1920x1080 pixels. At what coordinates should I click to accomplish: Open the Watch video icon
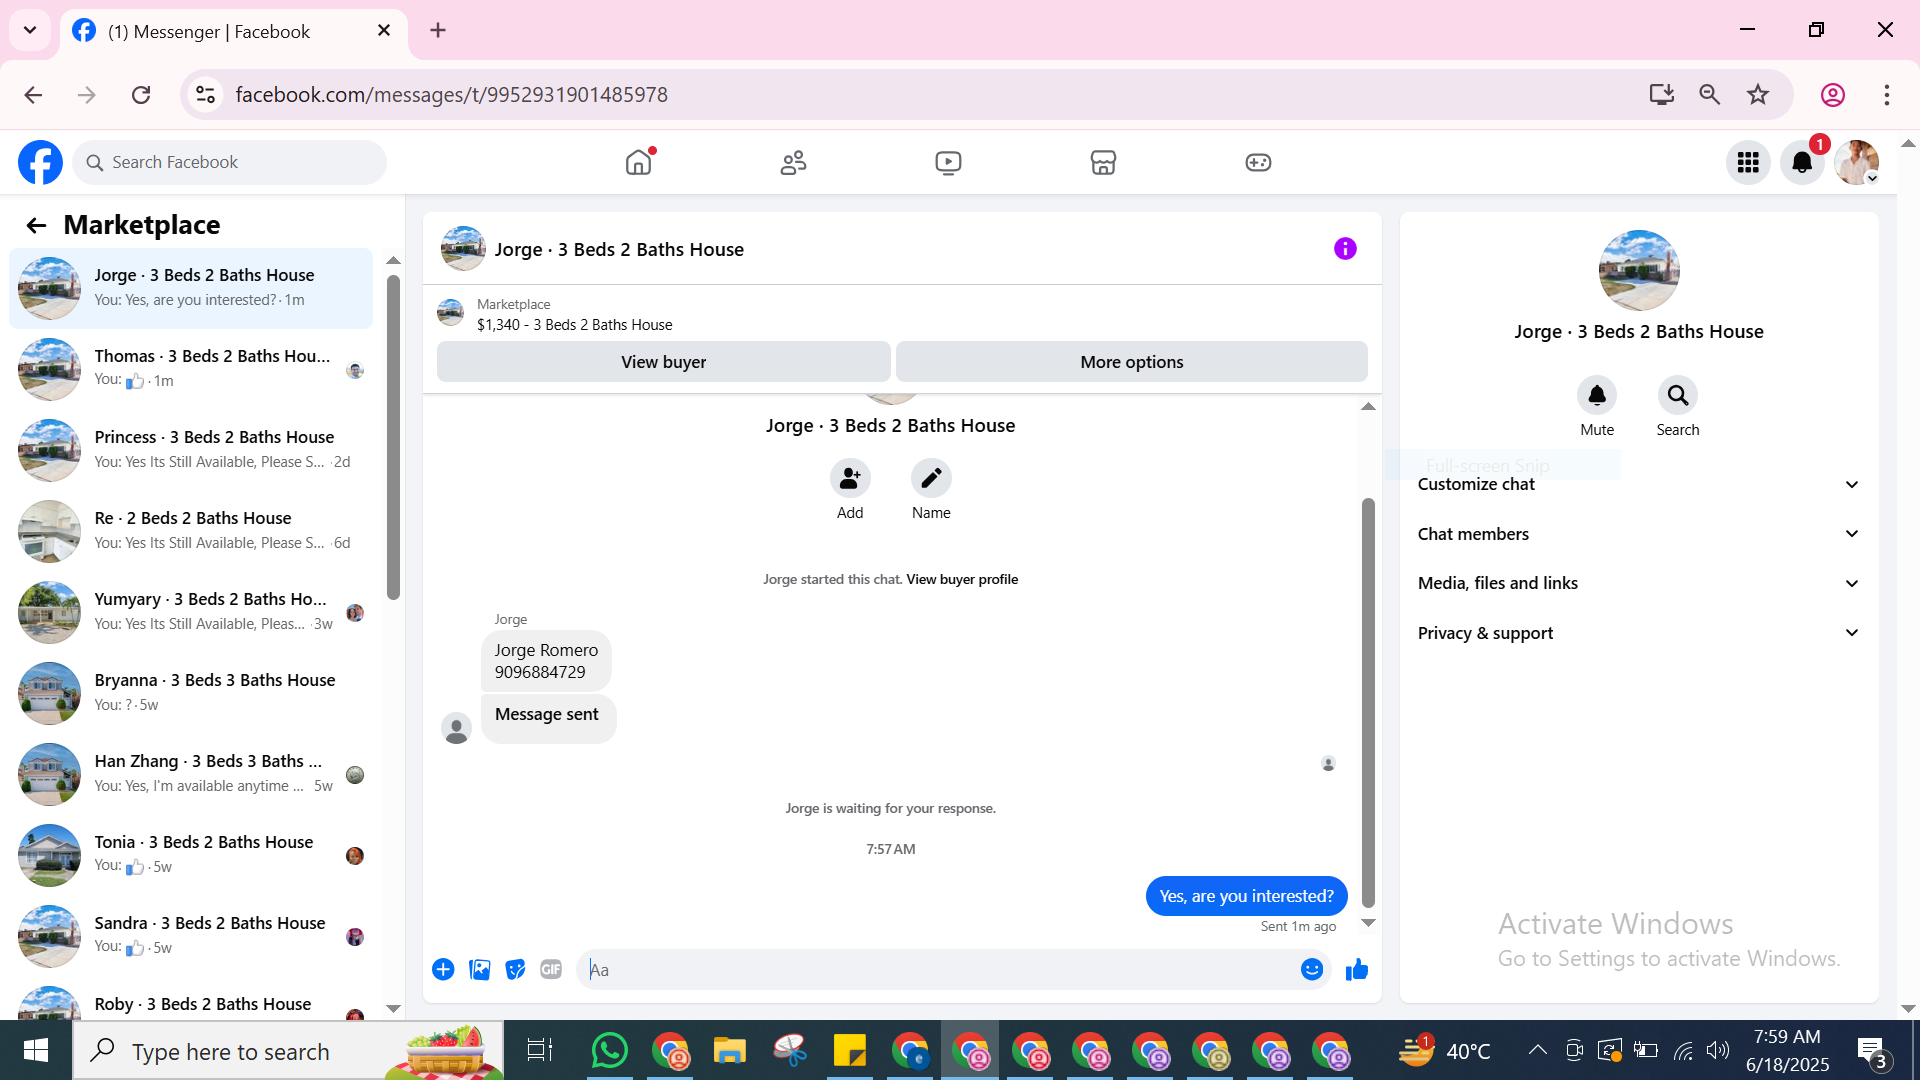click(x=948, y=162)
